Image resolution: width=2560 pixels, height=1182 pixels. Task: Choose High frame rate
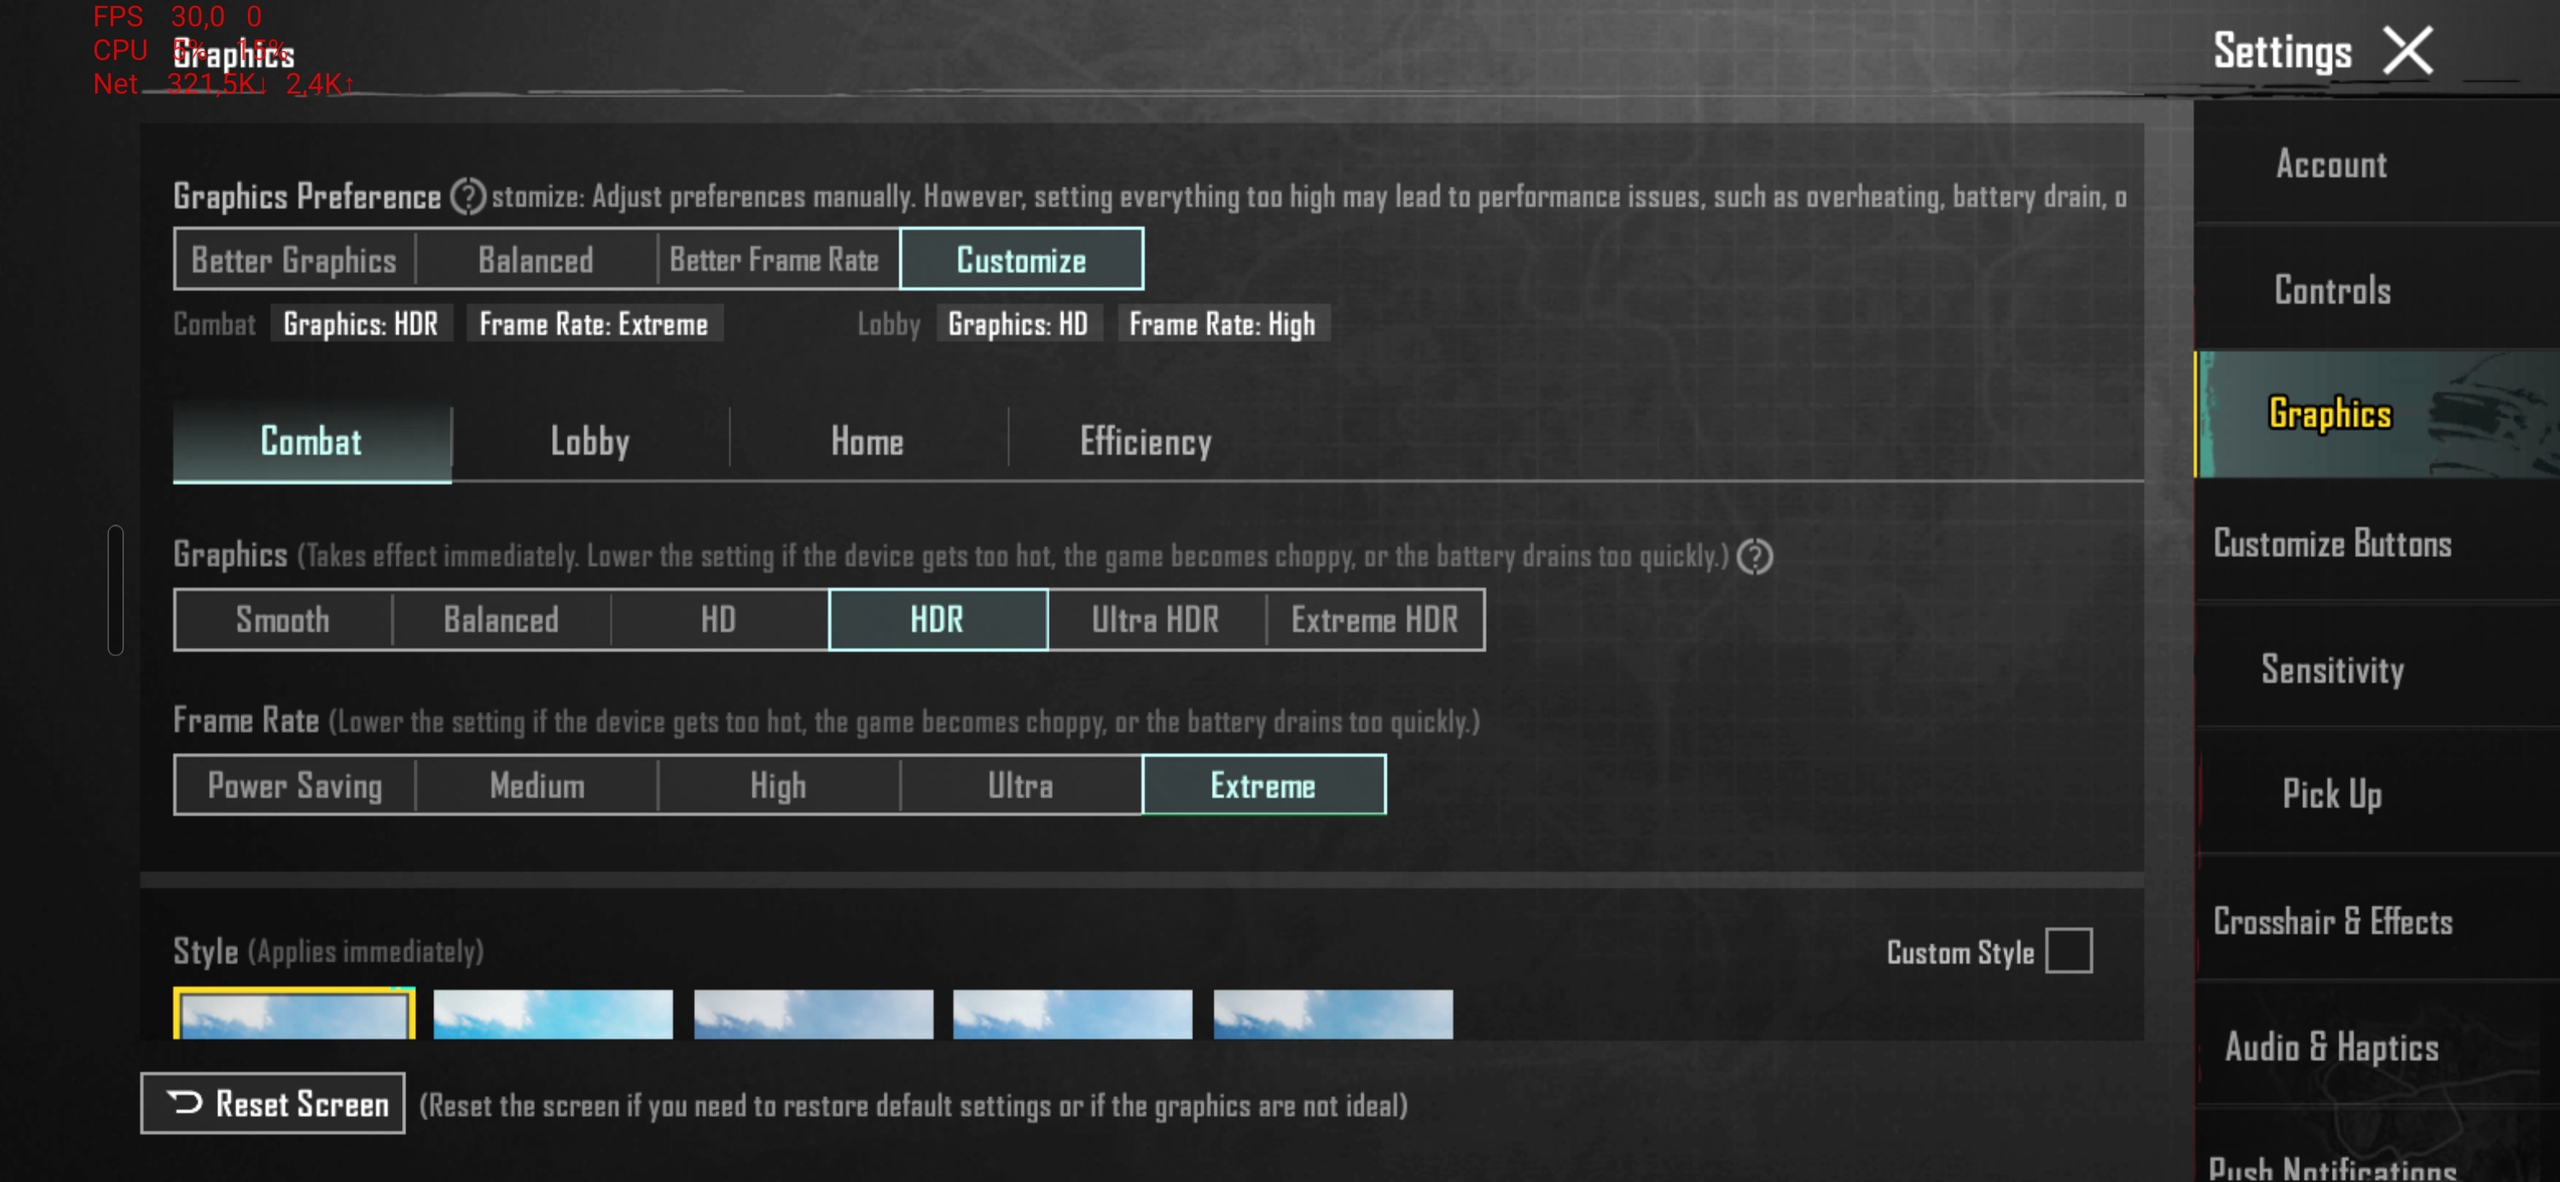[779, 785]
